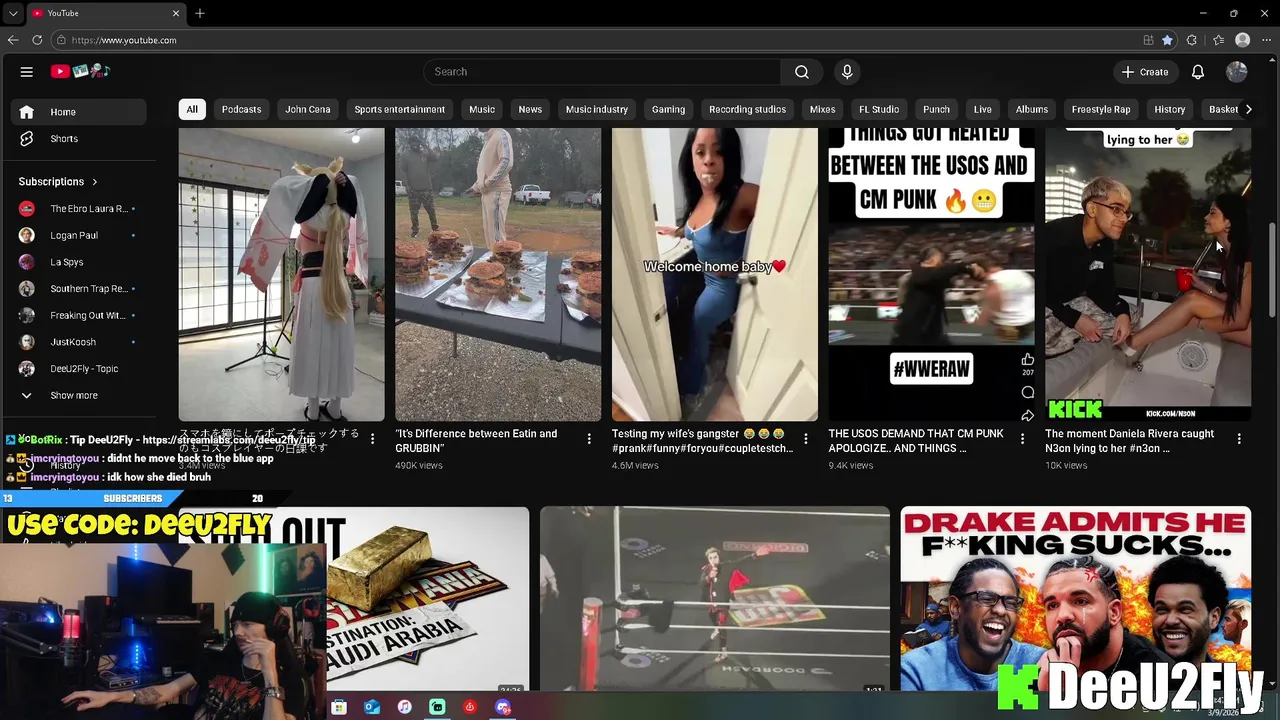Image resolution: width=1280 pixels, height=720 pixels.
Task: Click the browser address bar
Action: (600, 40)
